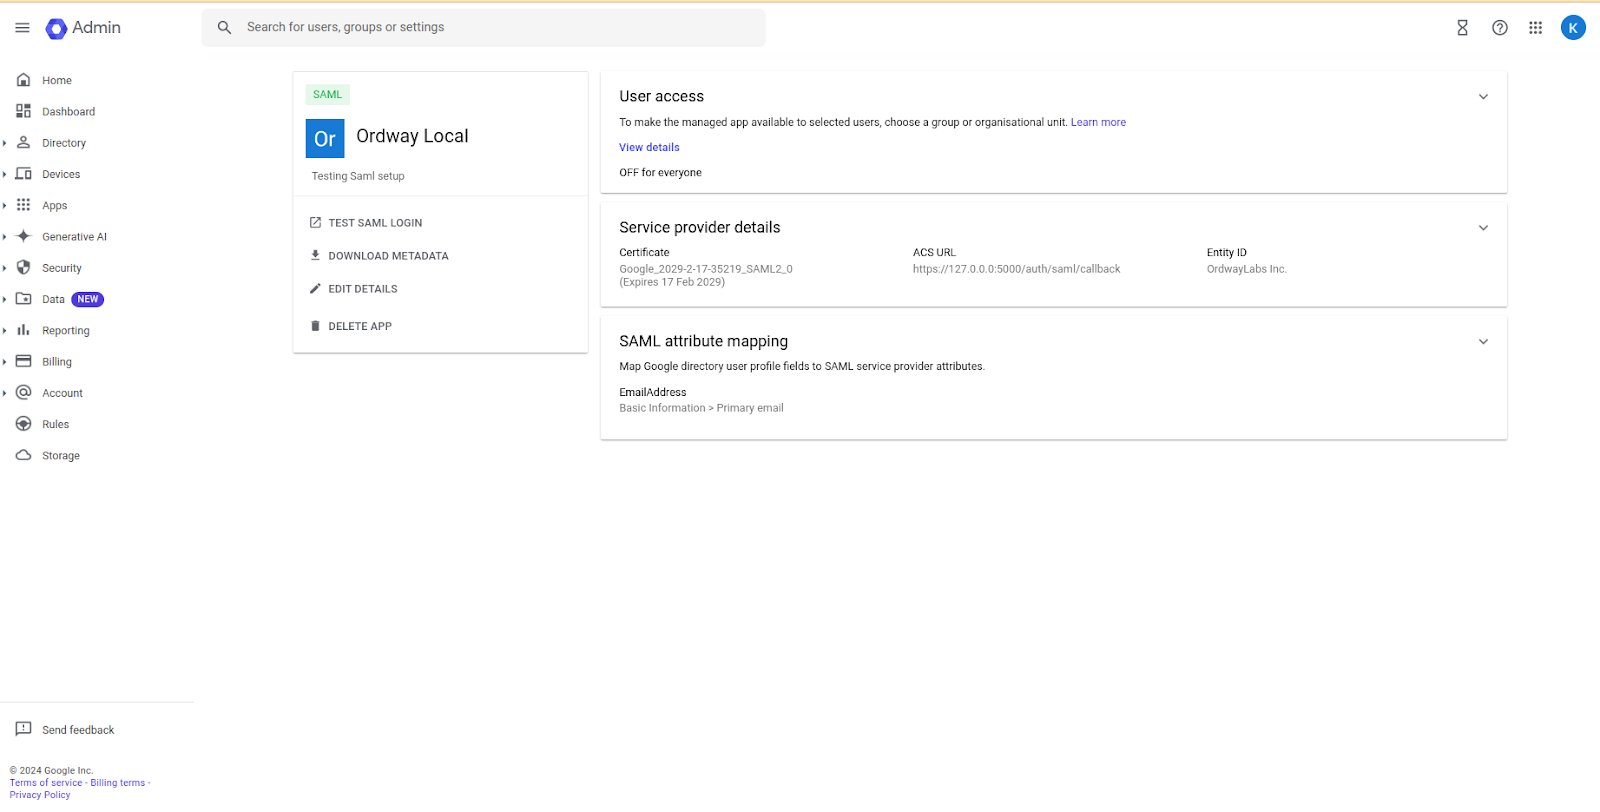The image size is (1600, 812).
Task: Click the Google Admin logo
Action: 83,28
